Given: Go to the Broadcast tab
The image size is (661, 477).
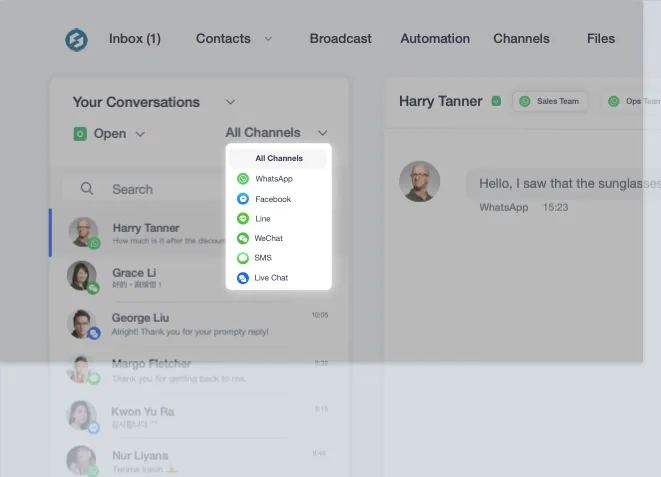Looking at the screenshot, I should (341, 39).
